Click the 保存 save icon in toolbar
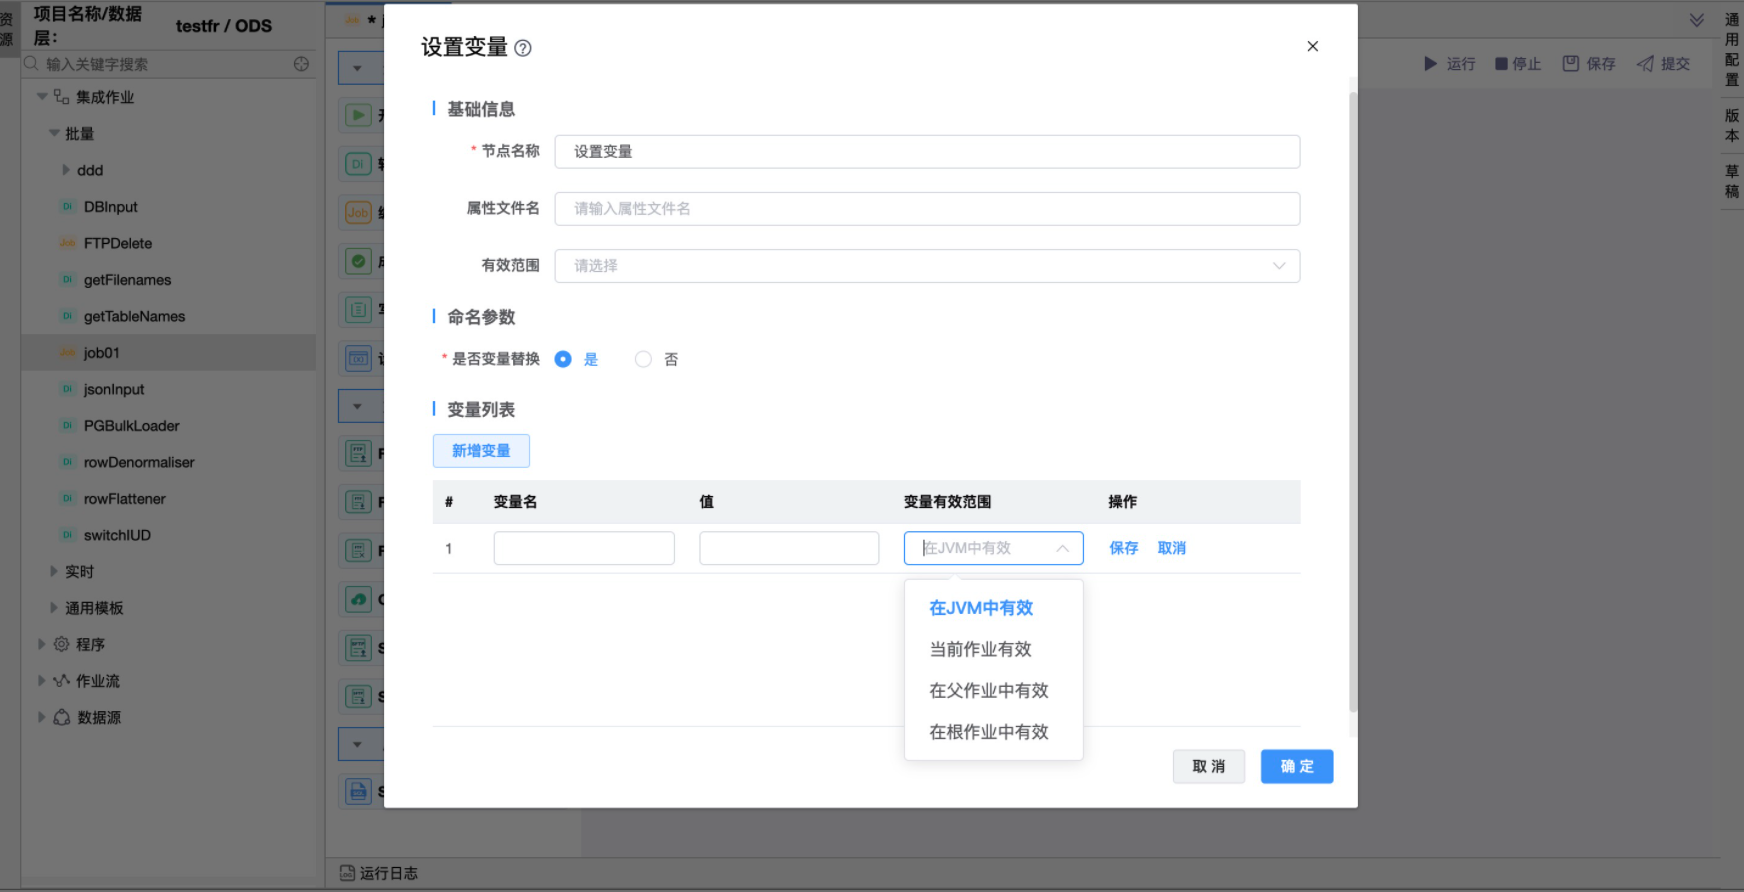 (1571, 64)
